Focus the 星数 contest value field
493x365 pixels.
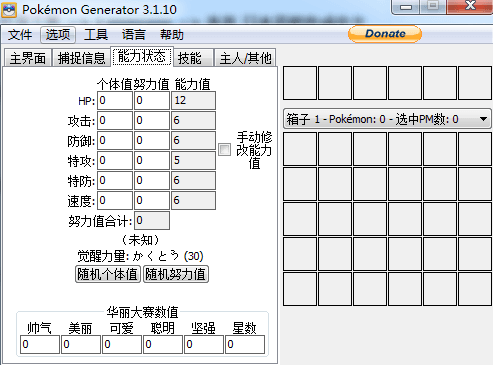tap(245, 344)
